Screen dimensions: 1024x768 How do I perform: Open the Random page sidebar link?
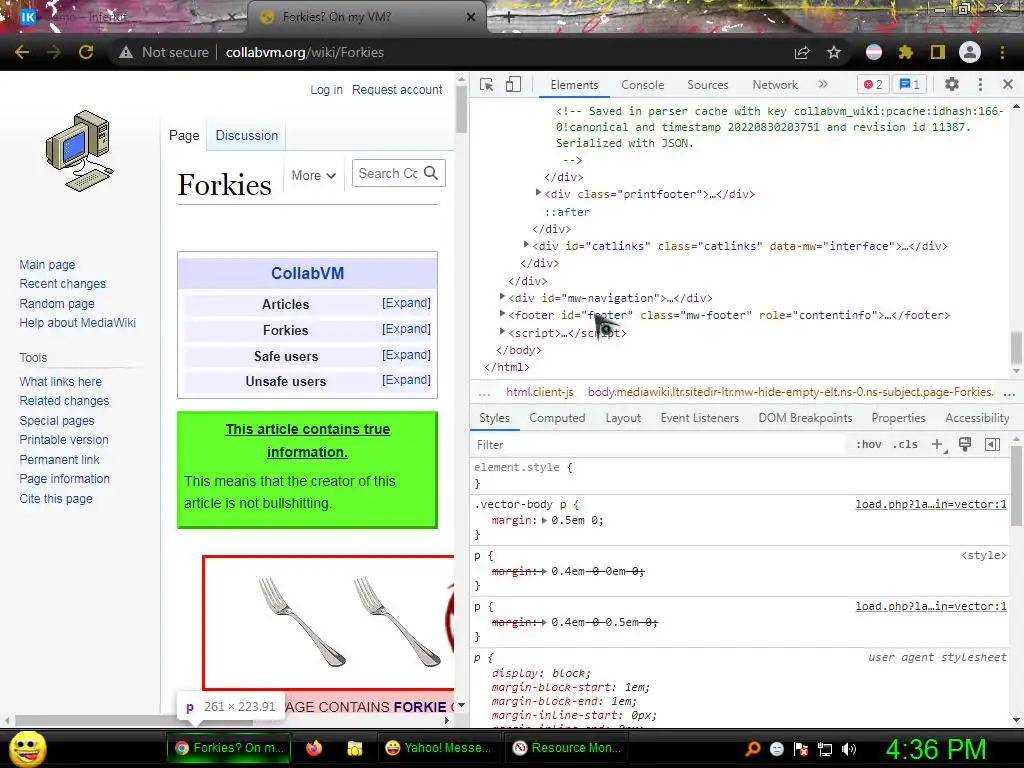coord(57,303)
